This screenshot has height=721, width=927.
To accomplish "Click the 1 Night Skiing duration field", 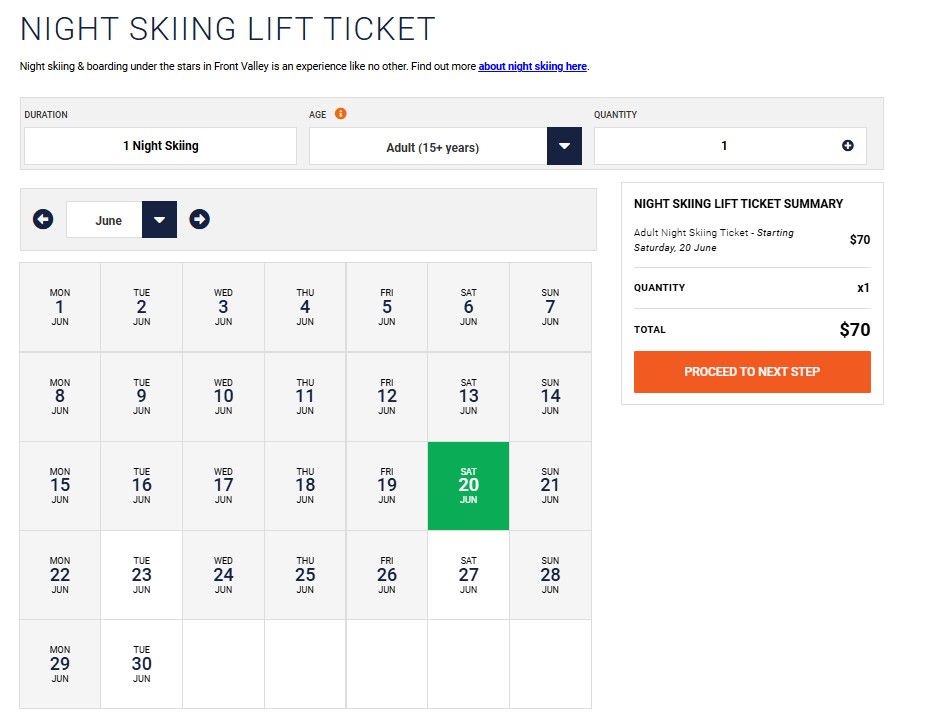I will pyautogui.click(x=160, y=146).
